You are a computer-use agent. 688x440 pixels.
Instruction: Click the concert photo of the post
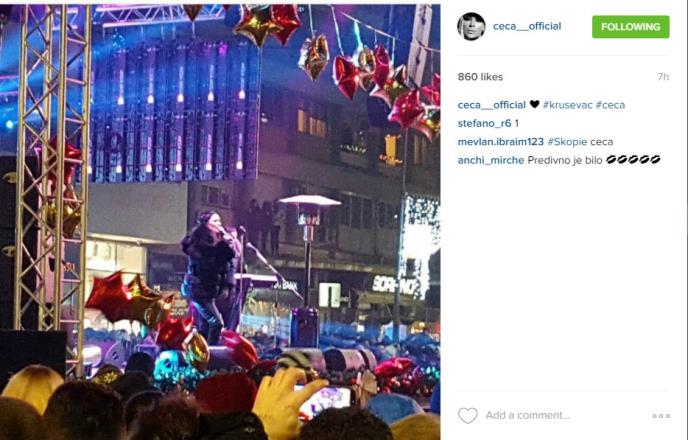pyautogui.click(x=220, y=222)
